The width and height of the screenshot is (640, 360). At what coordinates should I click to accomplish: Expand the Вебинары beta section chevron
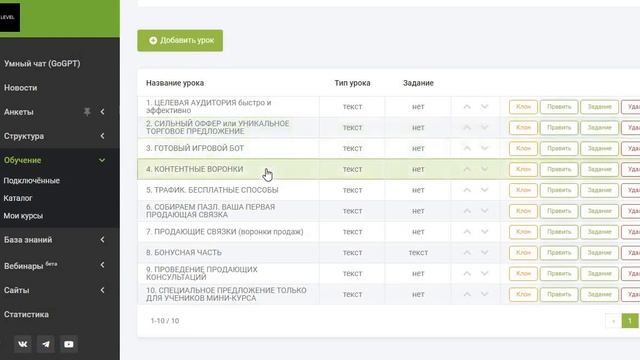tap(102, 265)
